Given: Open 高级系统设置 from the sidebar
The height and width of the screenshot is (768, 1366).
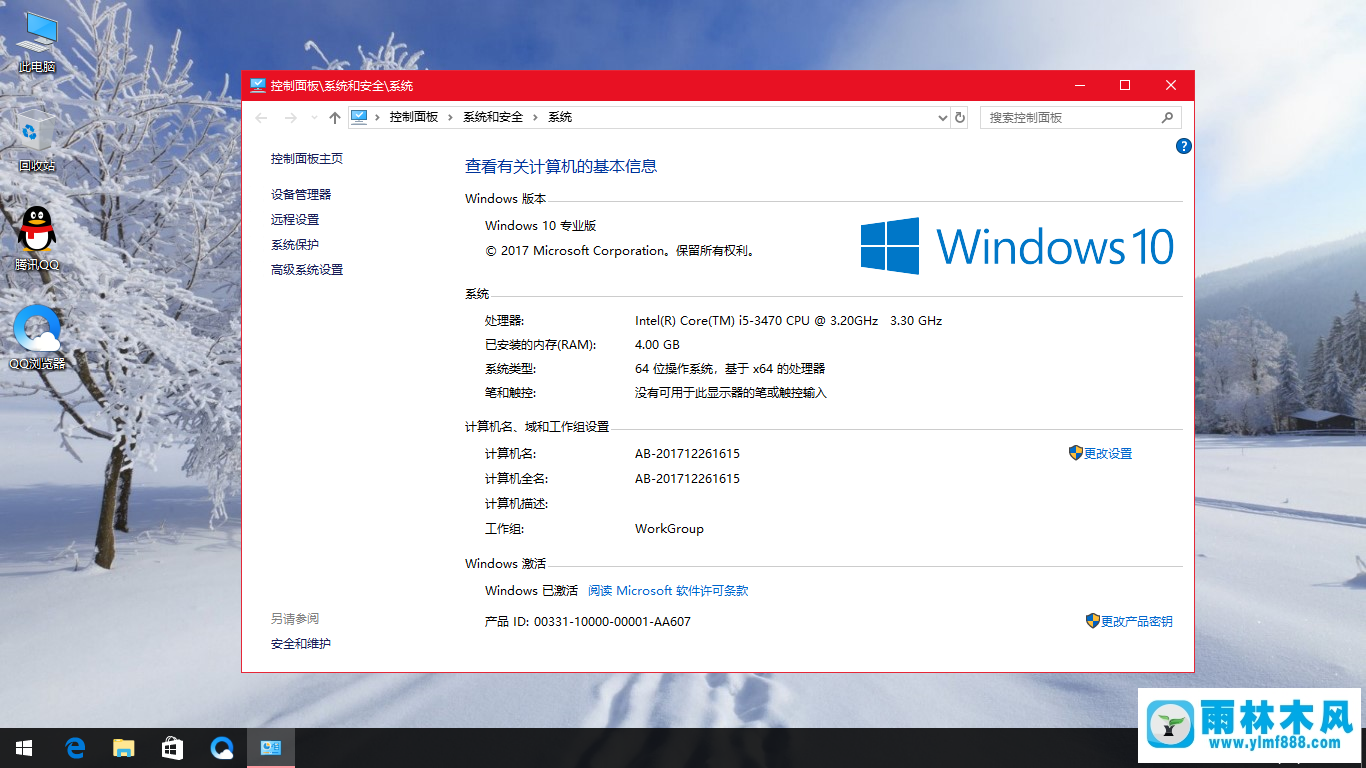Looking at the screenshot, I should tap(307, 270).
